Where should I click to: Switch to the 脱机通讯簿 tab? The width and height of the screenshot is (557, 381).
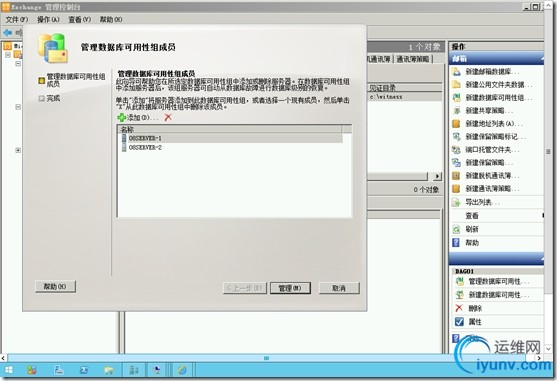pyautogui.click(x=379, y=59)
